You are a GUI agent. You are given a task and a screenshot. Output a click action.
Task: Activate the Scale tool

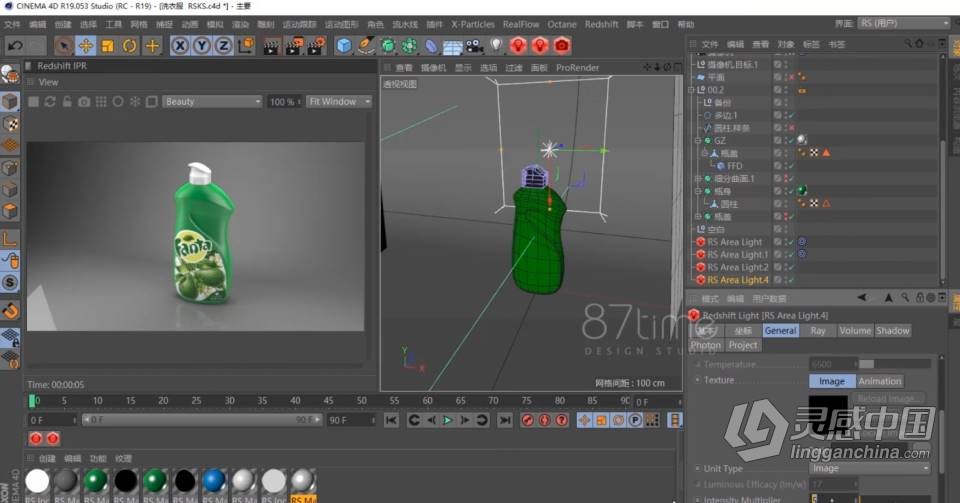108,45
